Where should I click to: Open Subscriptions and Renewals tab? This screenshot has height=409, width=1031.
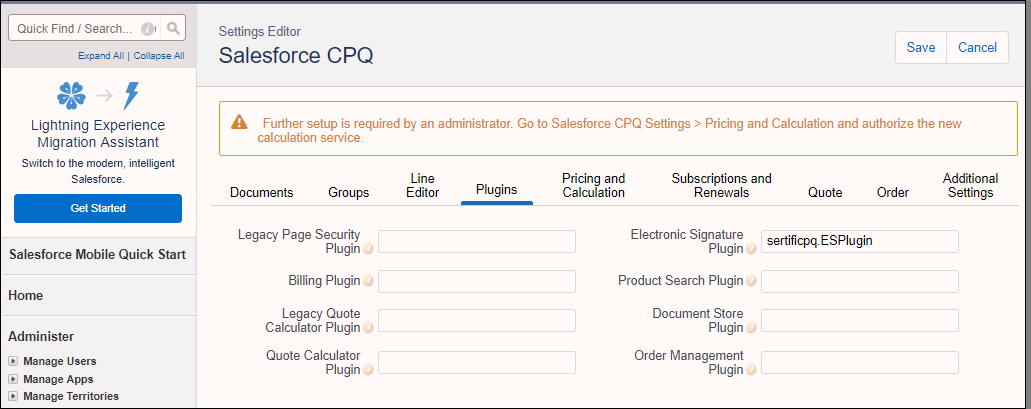tap(721, 185)
